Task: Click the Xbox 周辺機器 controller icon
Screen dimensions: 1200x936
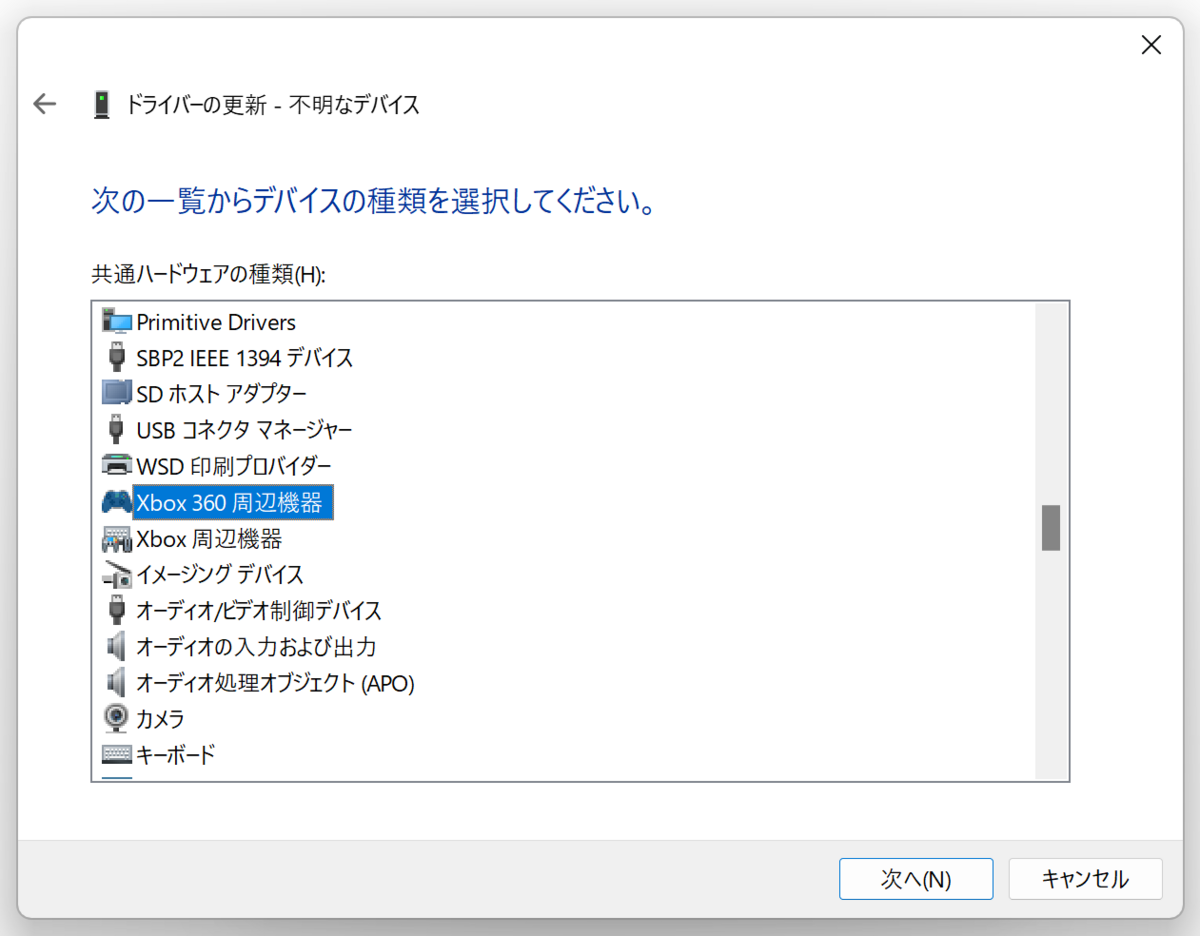Action: [x=117, y=539]
